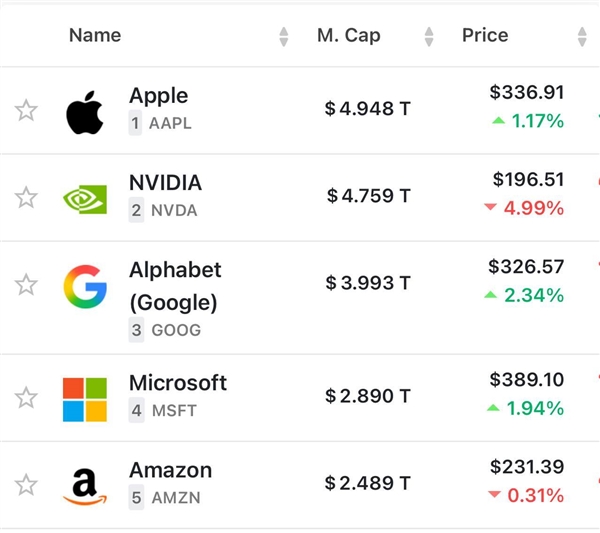Toggle the favorite star for NVIDIA
Image resolution: width=600 pixels, height=533 pixels.
(26, 197)
